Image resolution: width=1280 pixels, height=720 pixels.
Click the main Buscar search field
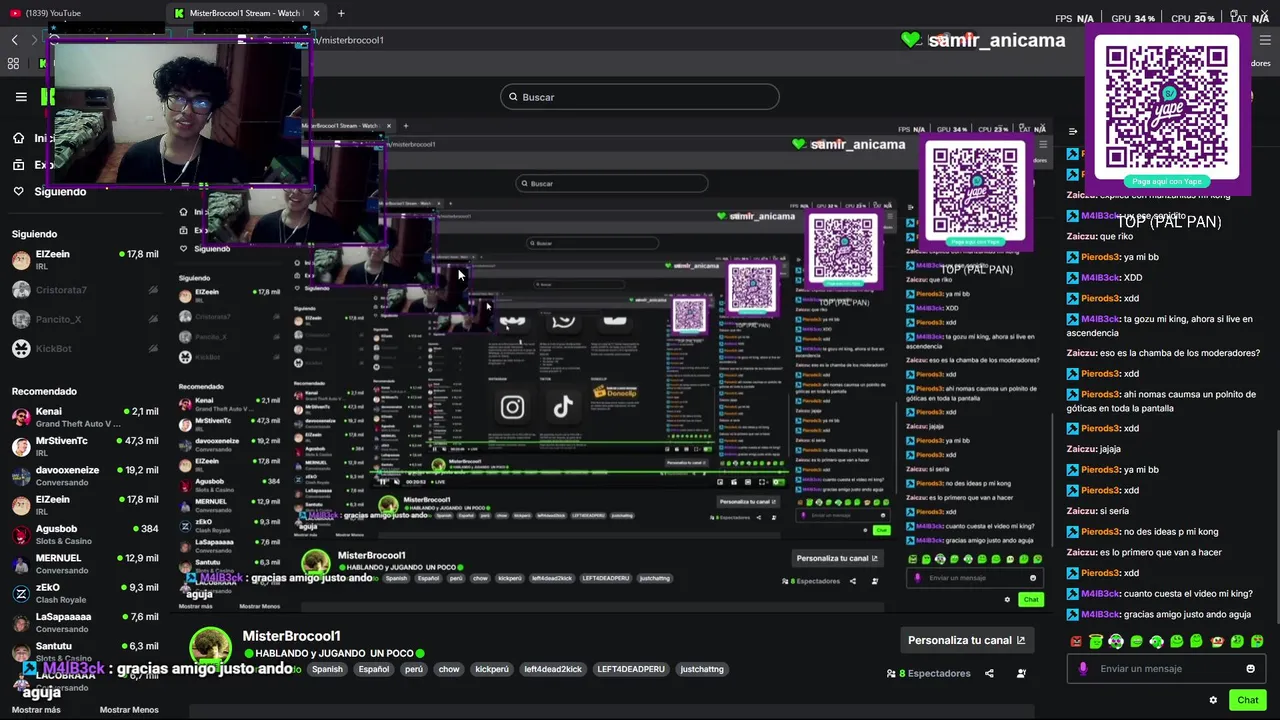click(640, 97)
